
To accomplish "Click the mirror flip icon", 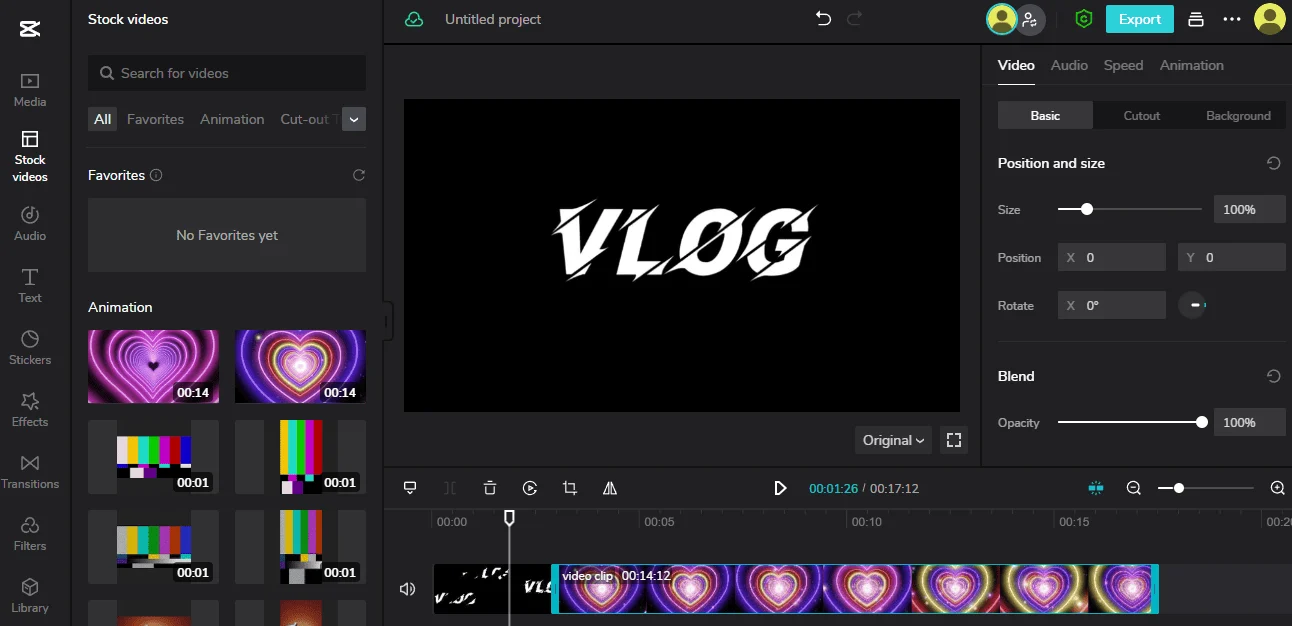I will click(x=610, y=488).
